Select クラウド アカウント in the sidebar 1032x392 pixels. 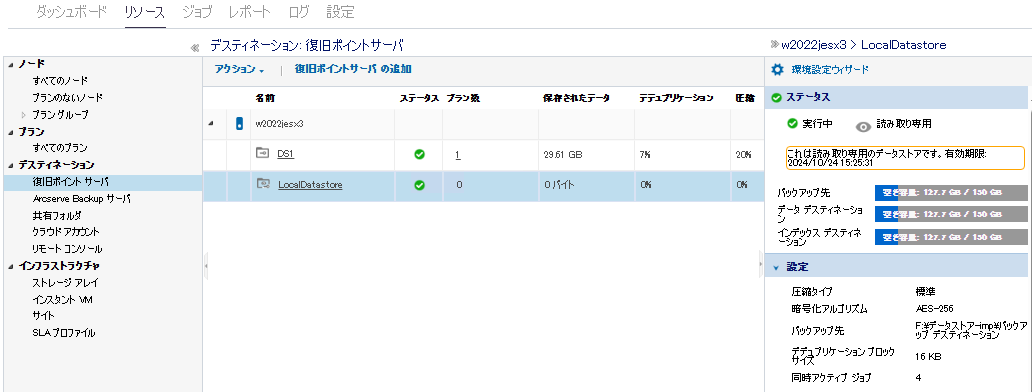click(x=66, y=232)
